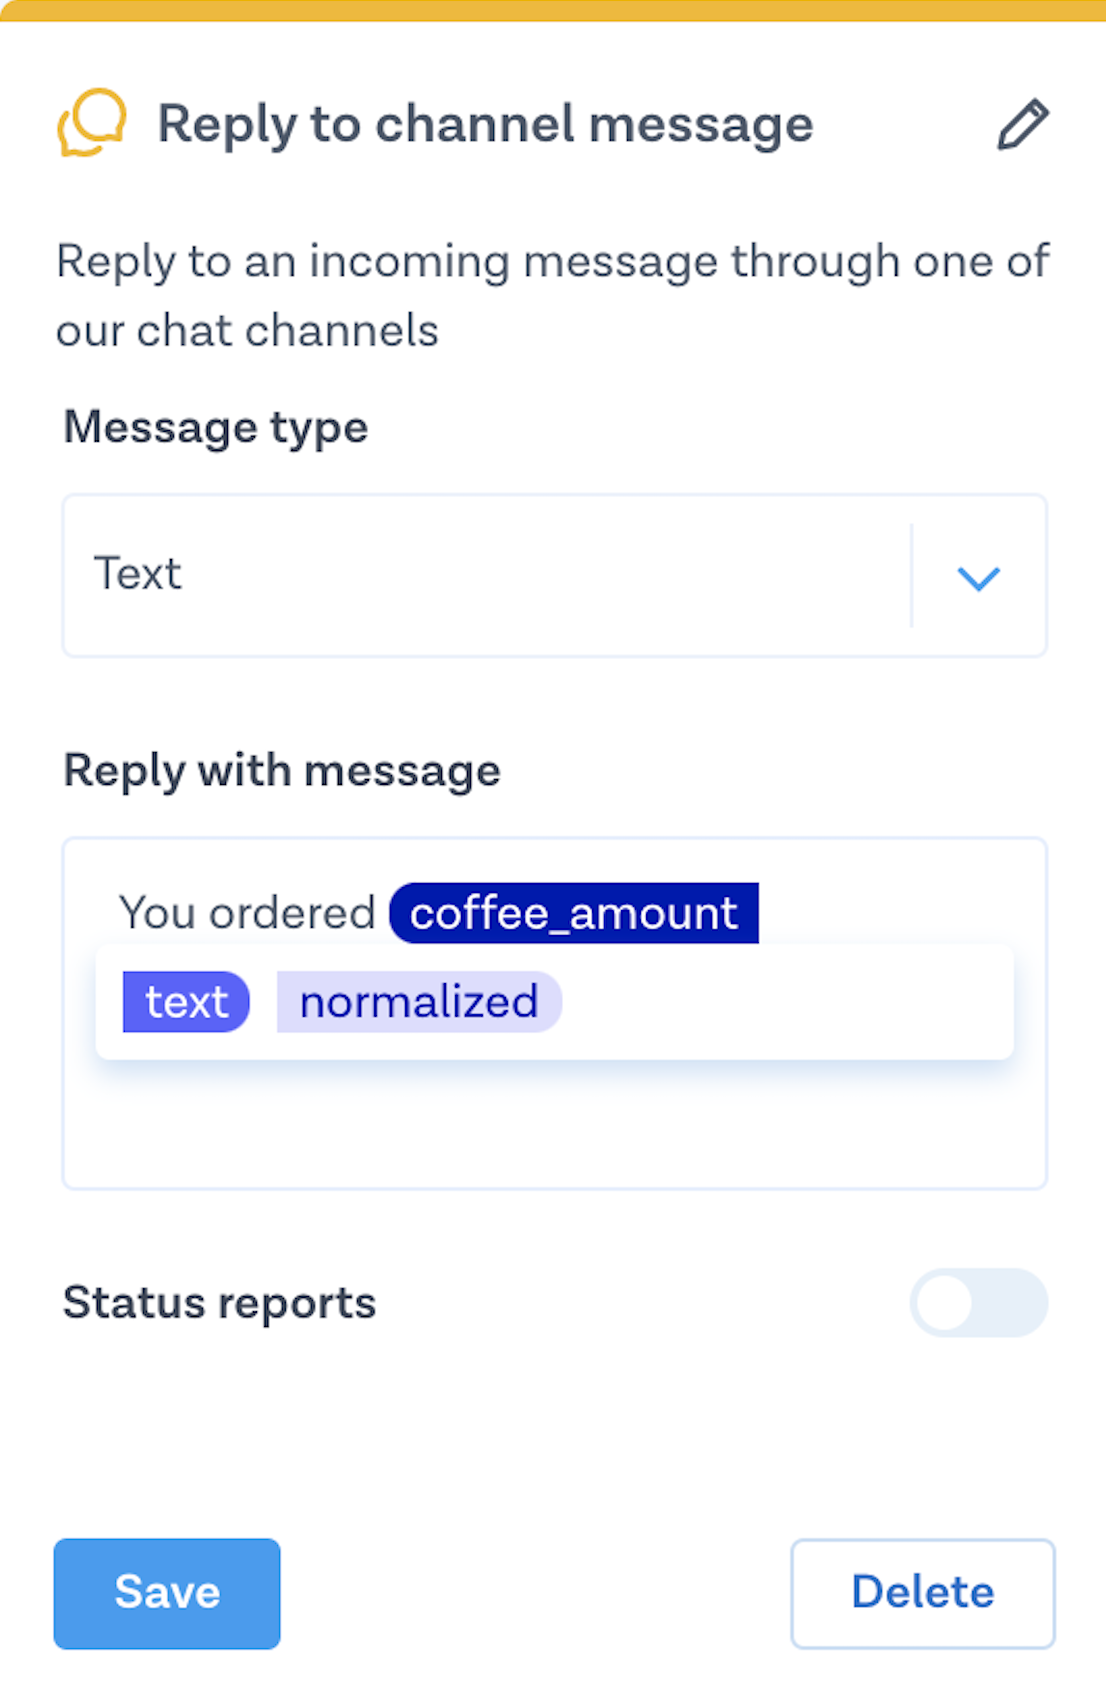Expand the Message type dropdown arrow
This screenshot has width=1106, height=1698.
click(978, 577)
